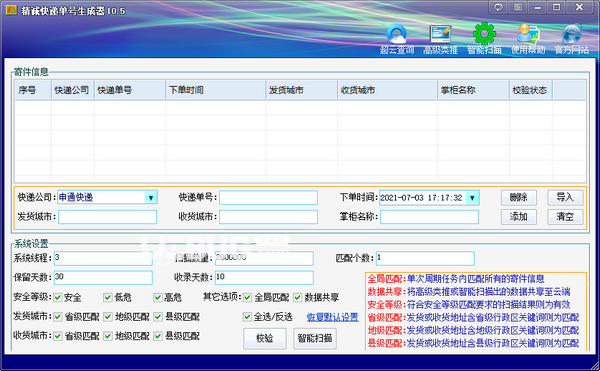The height and width of the screenshot is (371, 600).
Task: Toggle the 高危 security level checkbox
Action: coord(158,297)
